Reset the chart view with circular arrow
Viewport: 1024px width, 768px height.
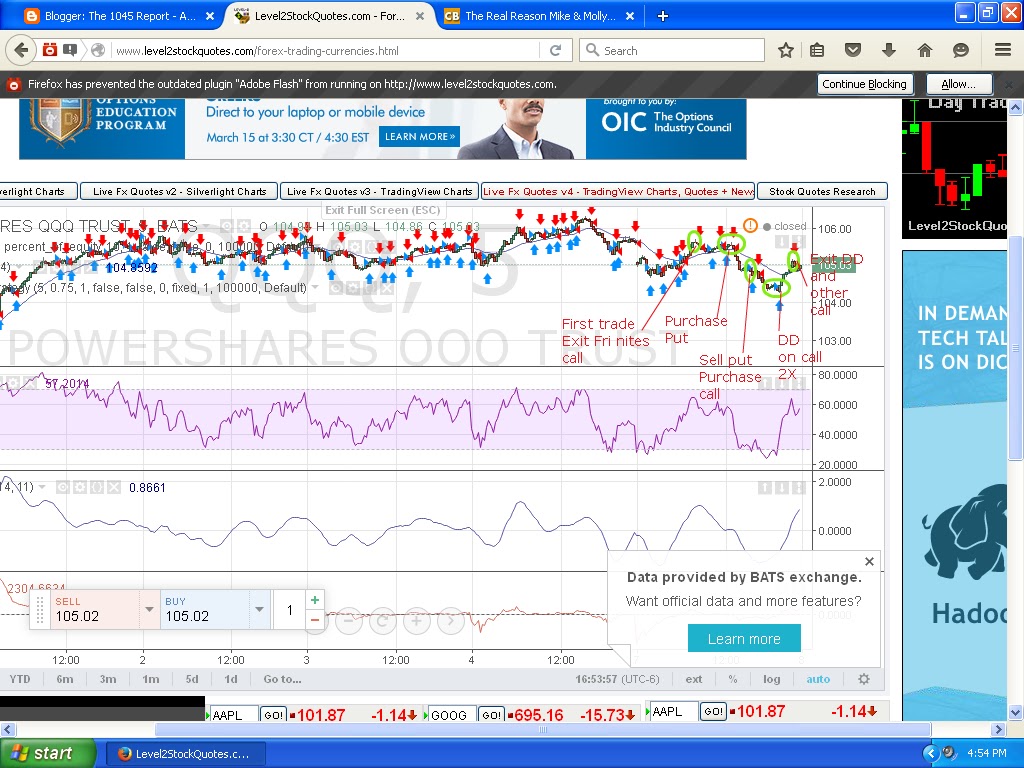[383, 620]
